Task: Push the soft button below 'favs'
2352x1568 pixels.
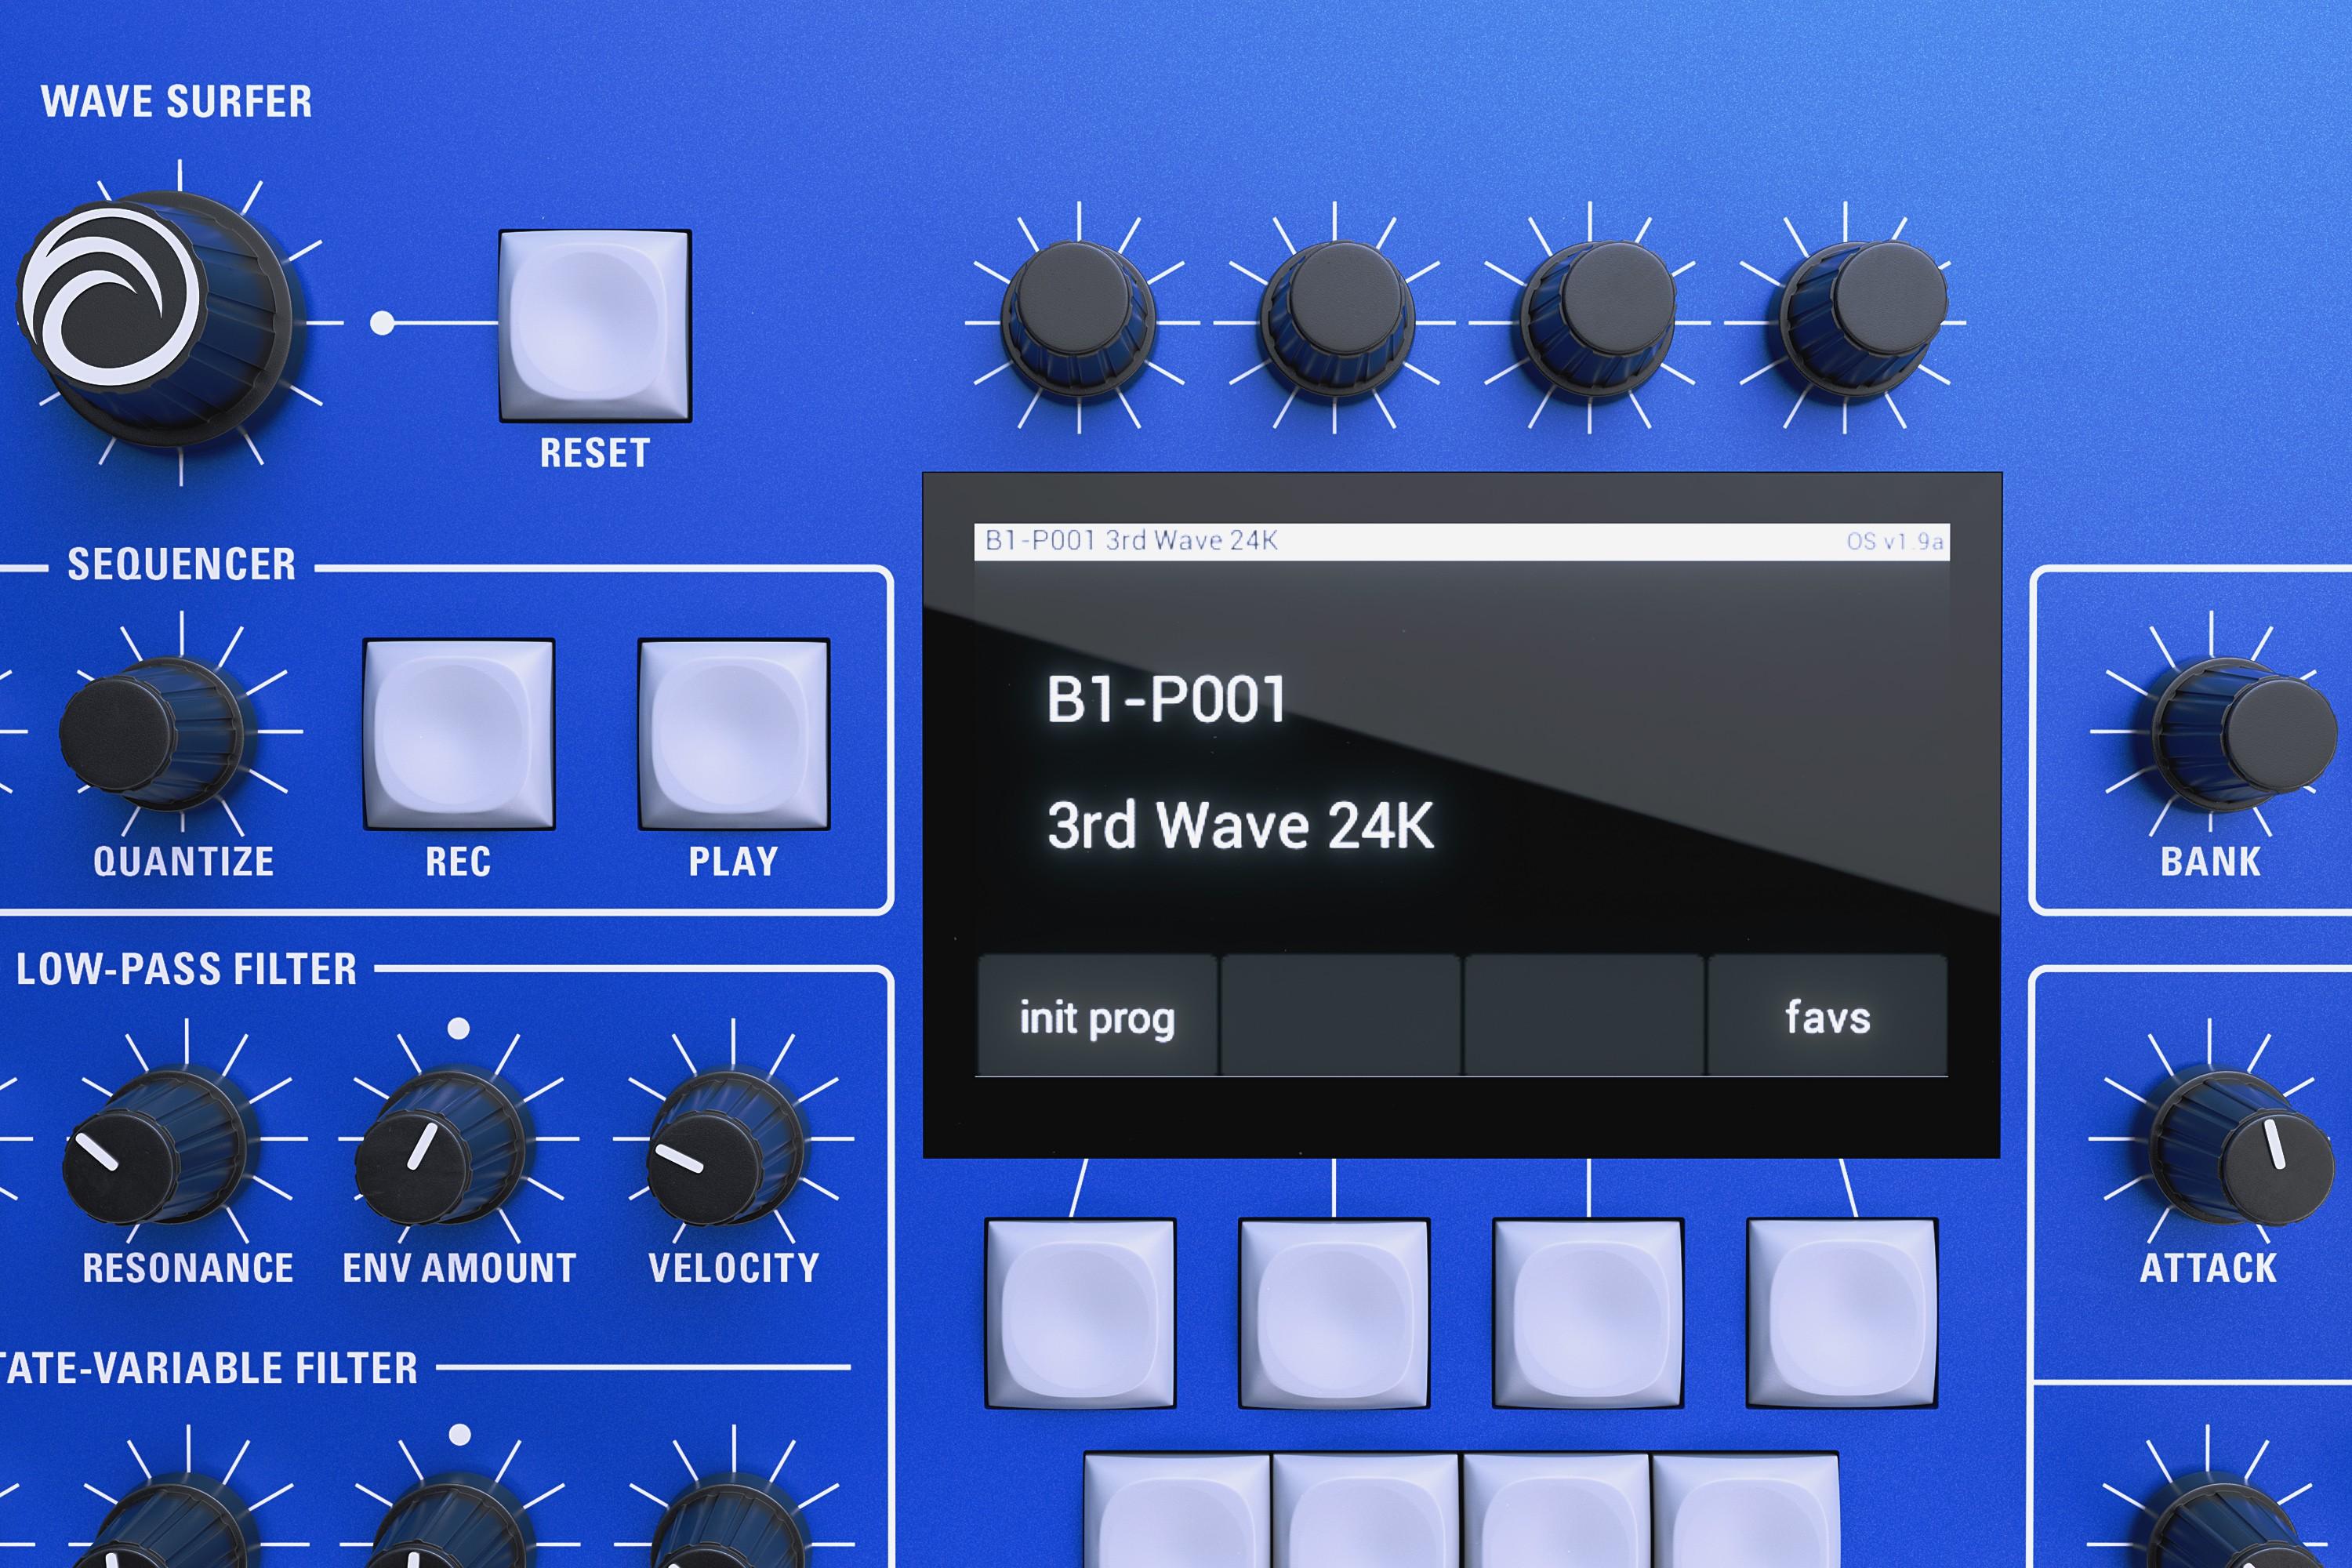Action: (x=1842, y=1313)
